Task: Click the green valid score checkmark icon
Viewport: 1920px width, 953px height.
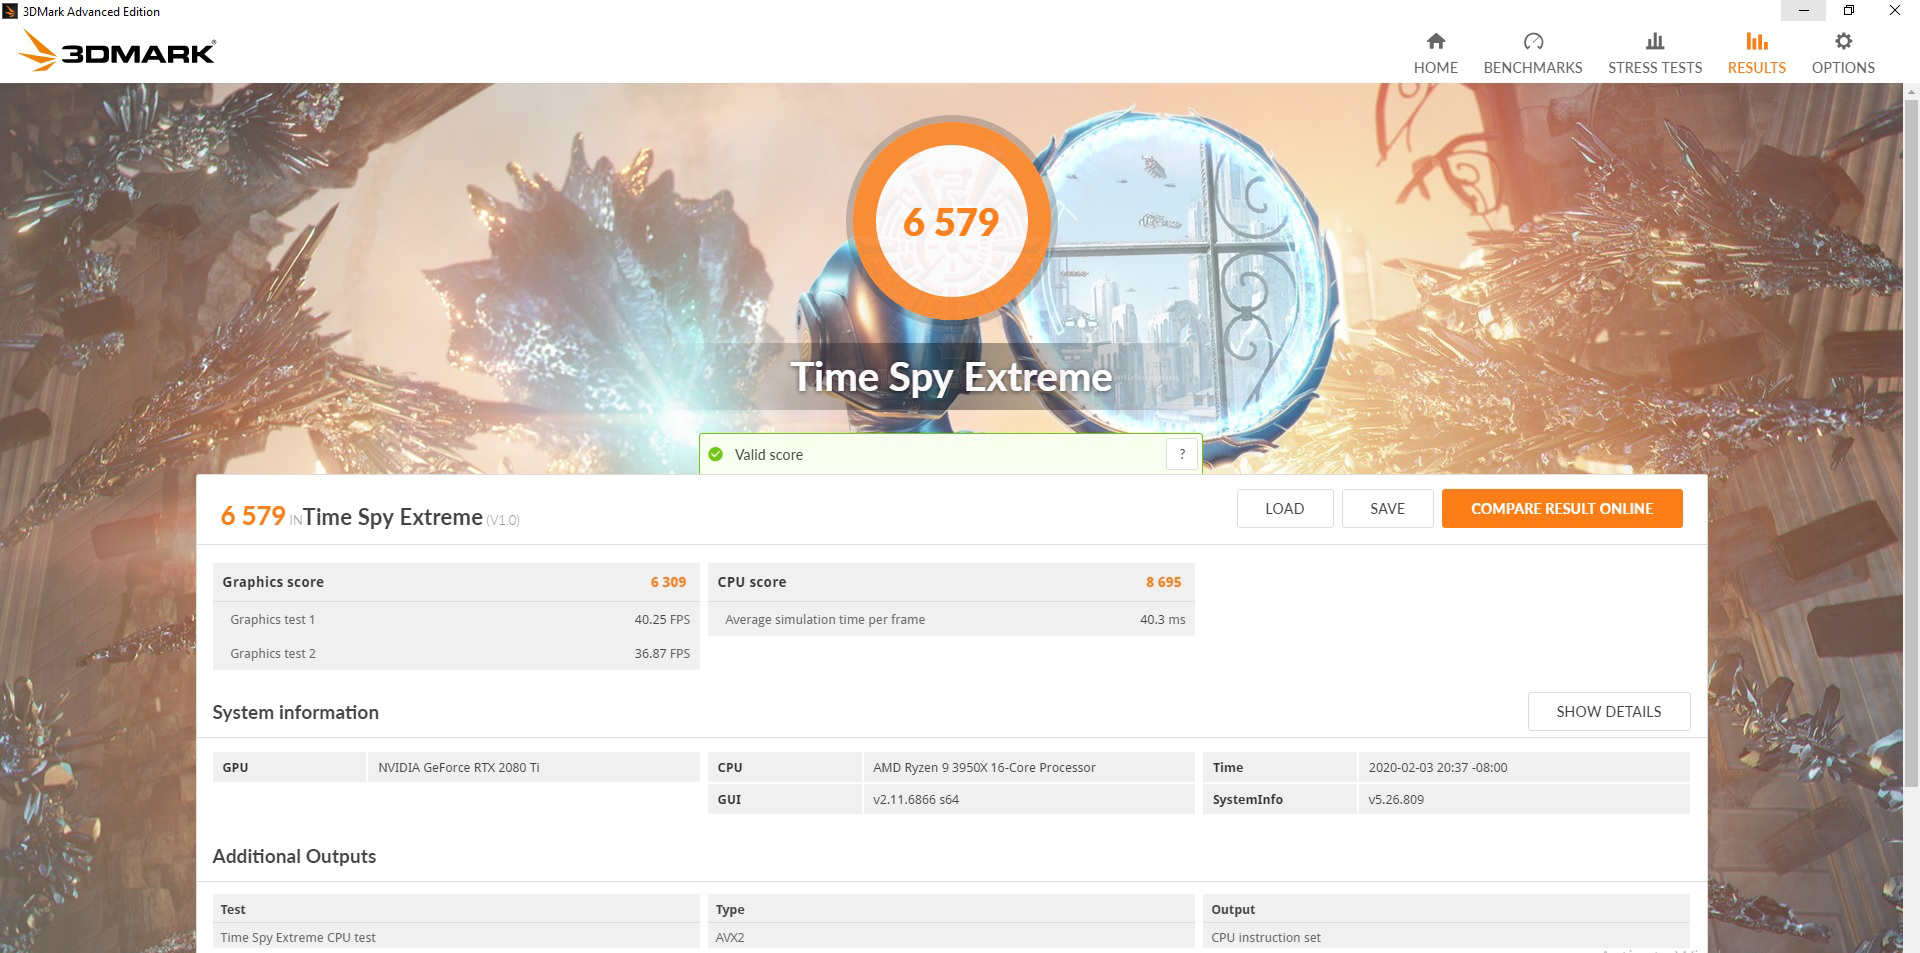Action: point(715,454)
